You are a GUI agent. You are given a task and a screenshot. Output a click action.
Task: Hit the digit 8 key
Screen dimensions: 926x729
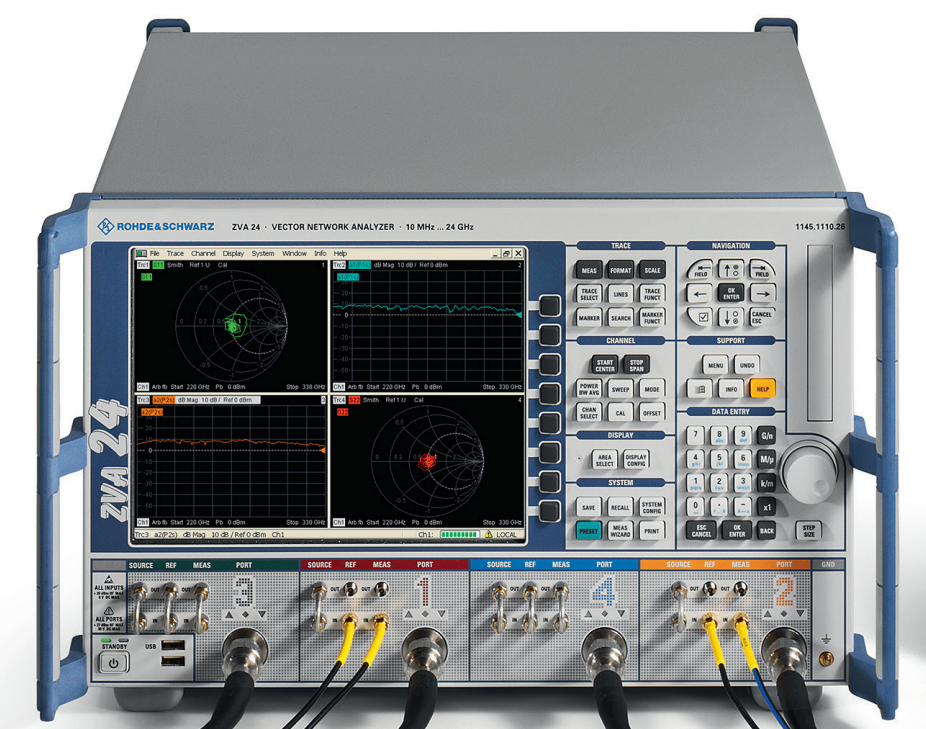click(x=719, y=436)
